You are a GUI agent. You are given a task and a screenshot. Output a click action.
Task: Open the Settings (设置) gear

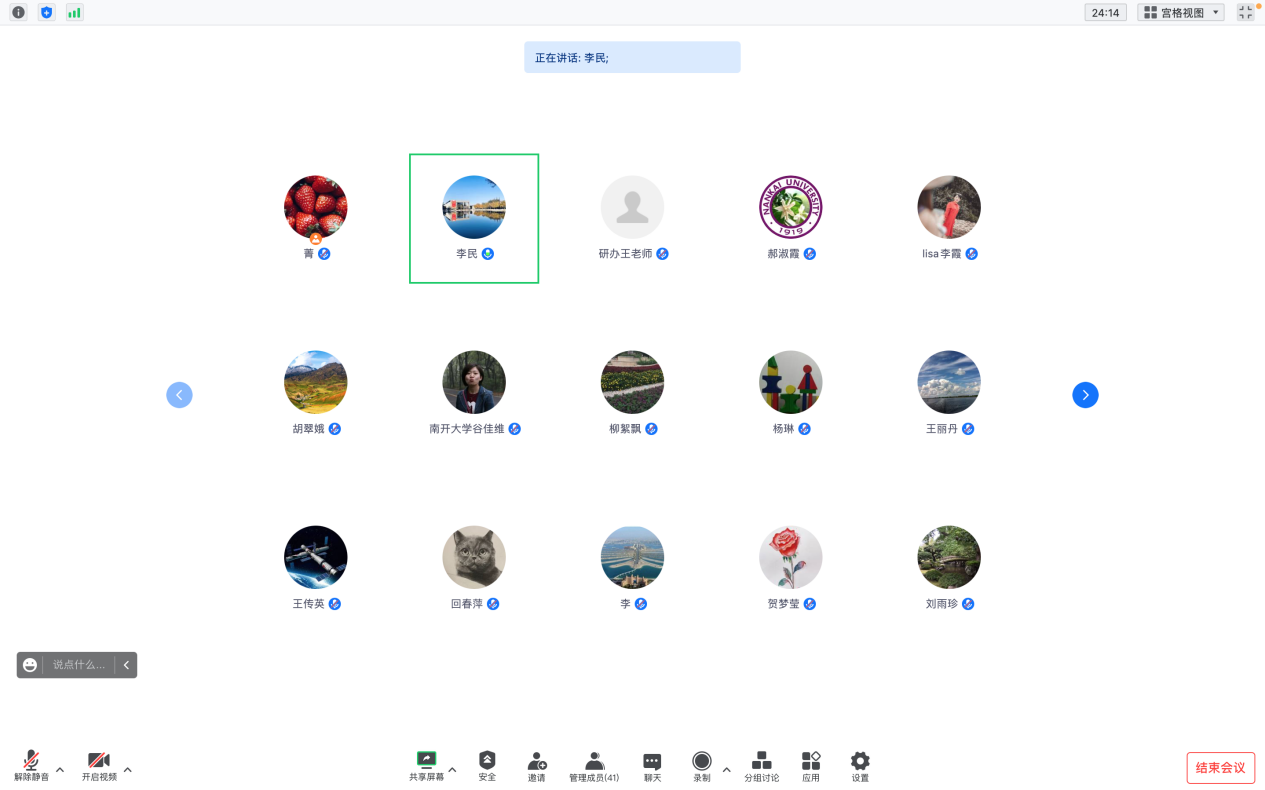860,766
